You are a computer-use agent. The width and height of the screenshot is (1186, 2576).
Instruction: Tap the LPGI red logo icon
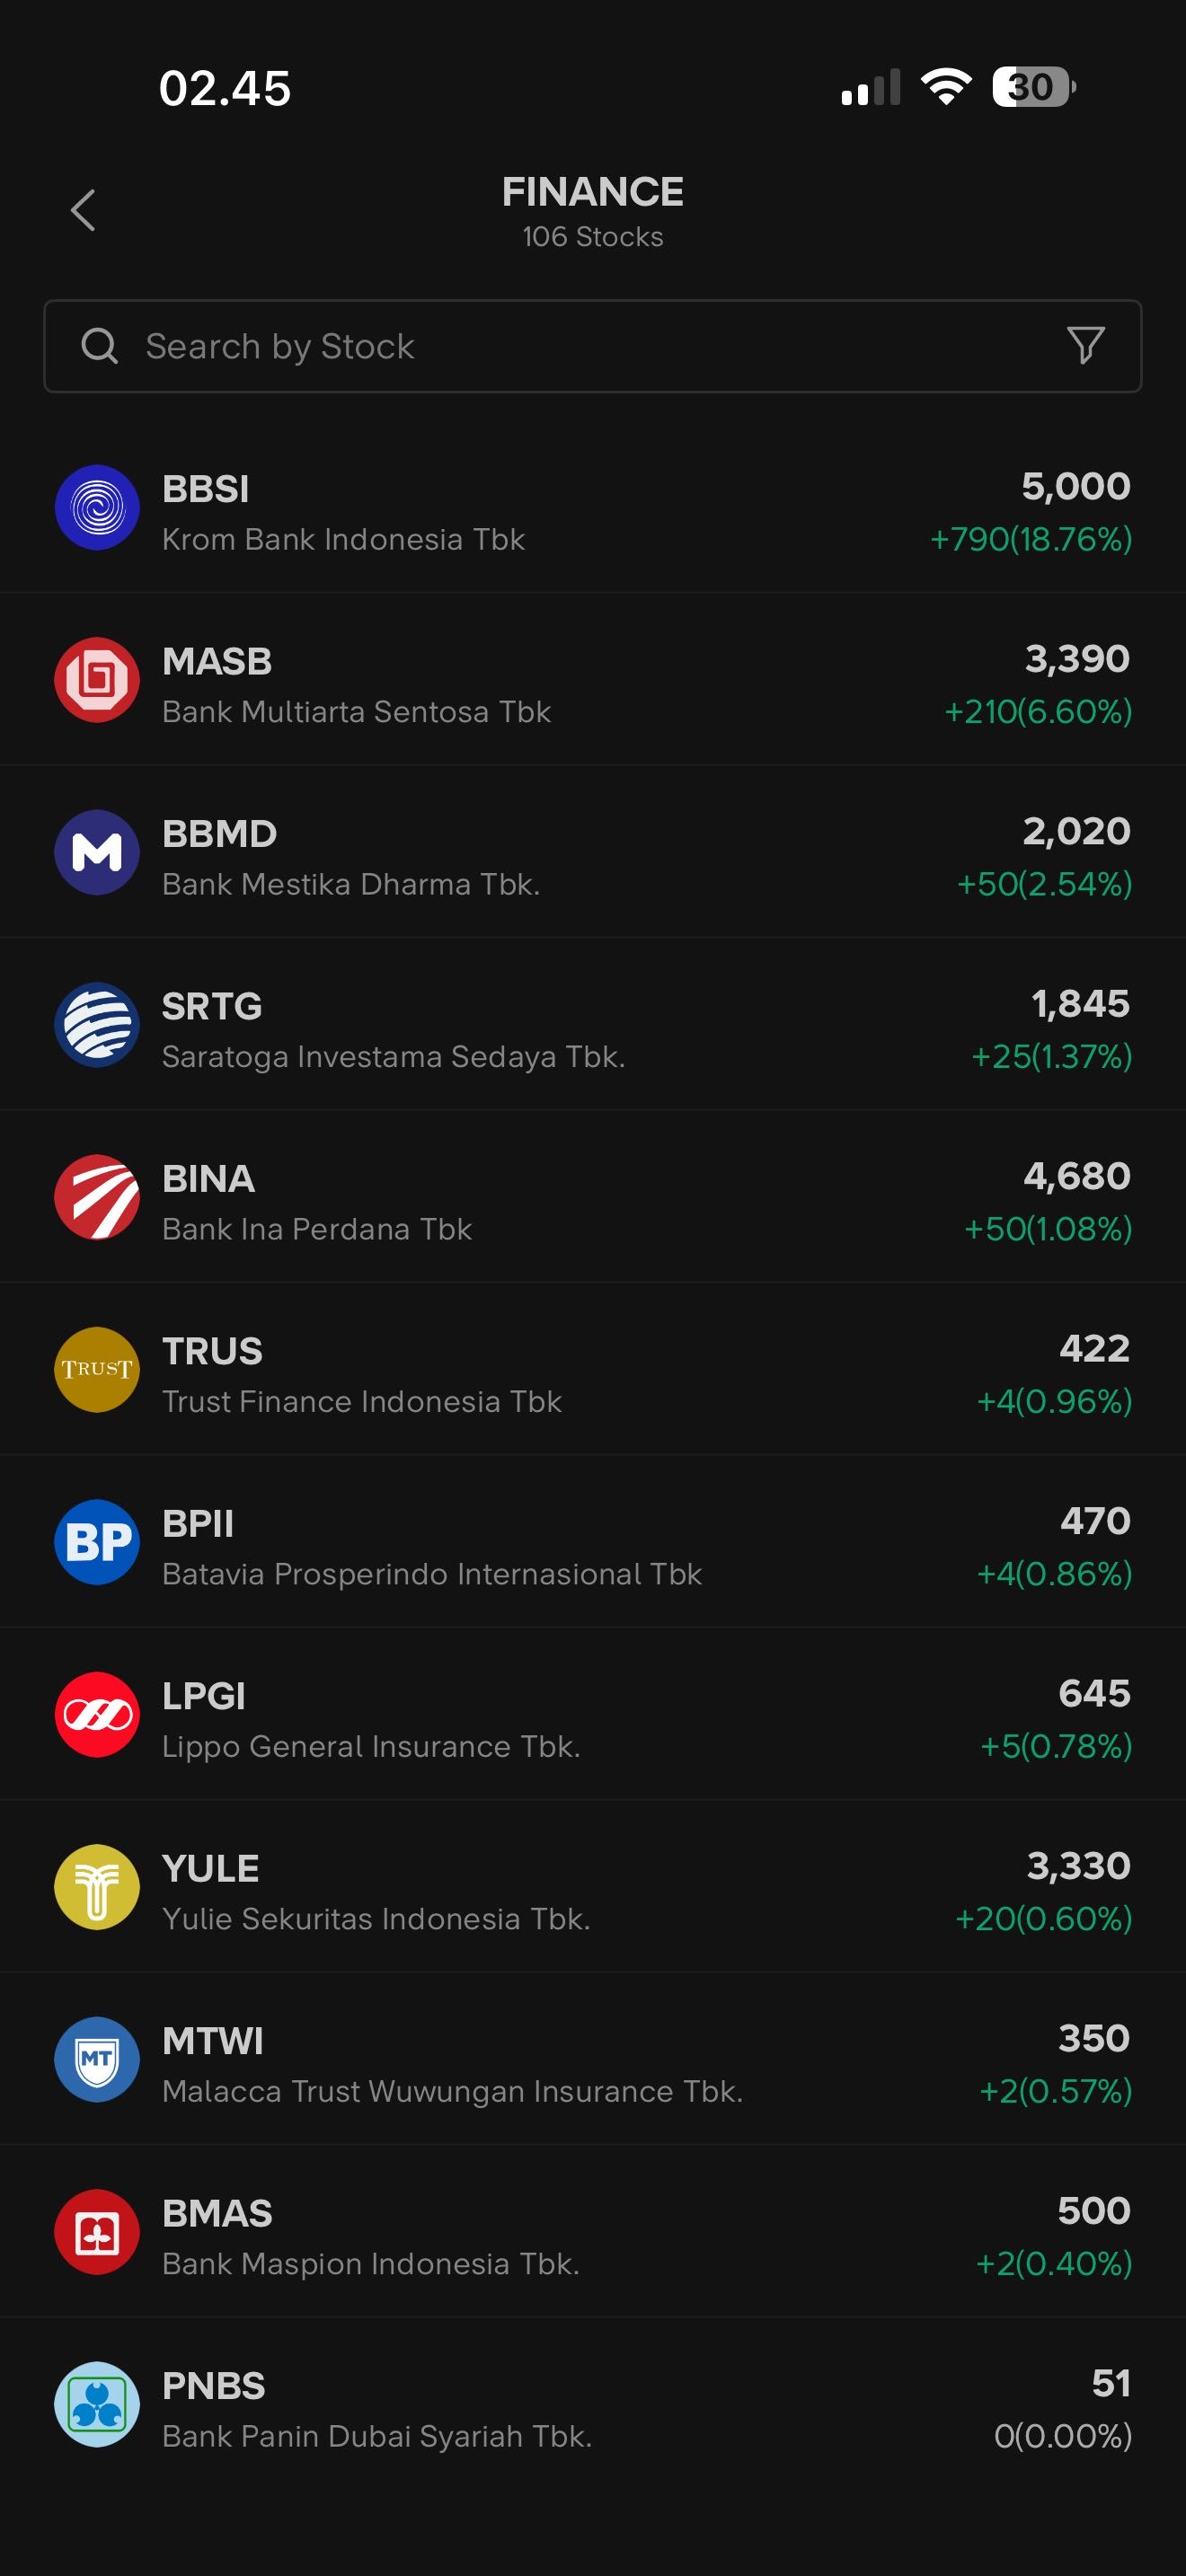(x=97, y=1714)
